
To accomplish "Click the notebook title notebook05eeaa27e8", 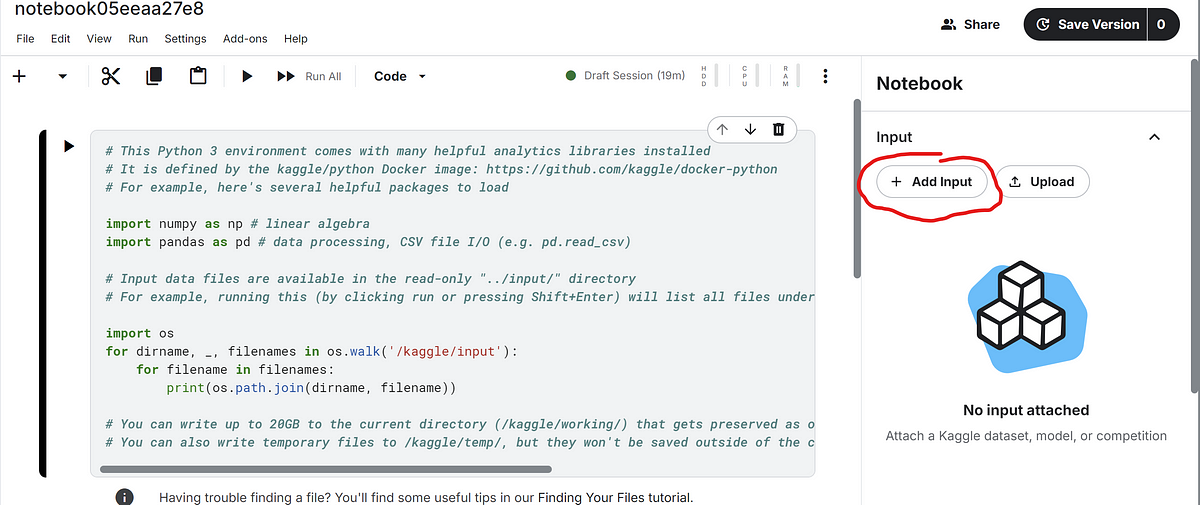I will [x=110, y=8].
